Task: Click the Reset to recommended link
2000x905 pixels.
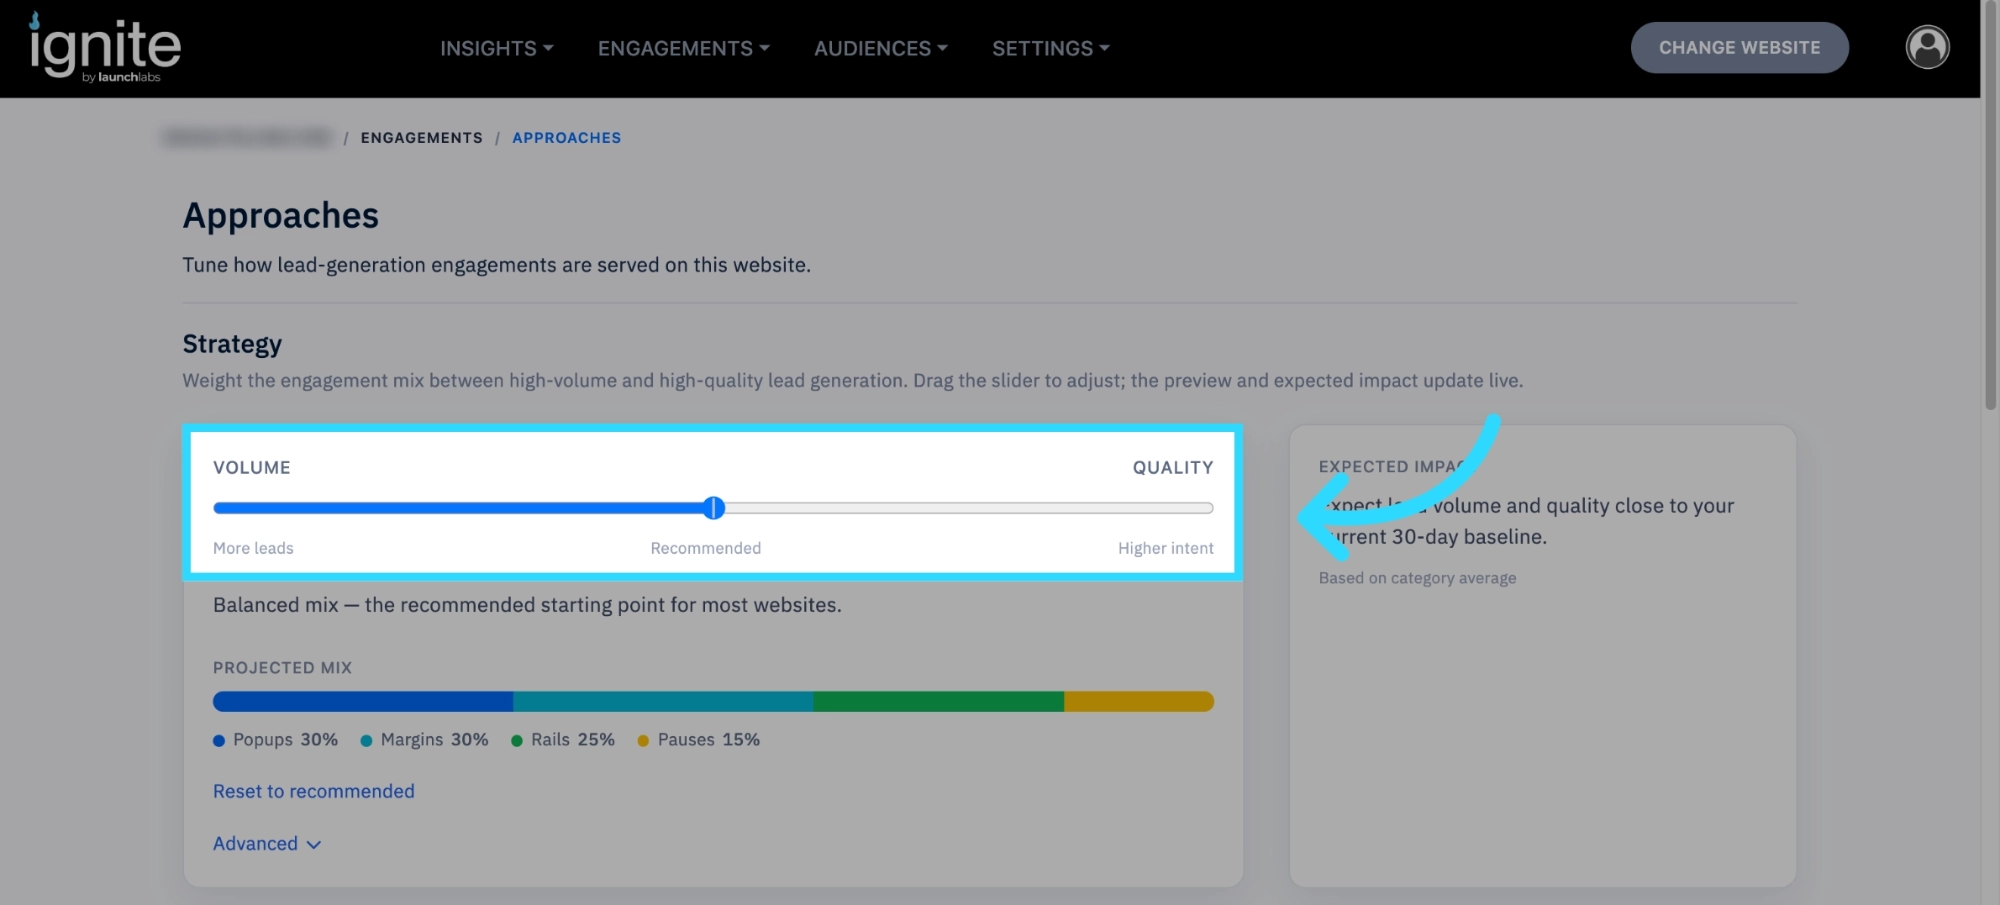Action: coord(314,791)
